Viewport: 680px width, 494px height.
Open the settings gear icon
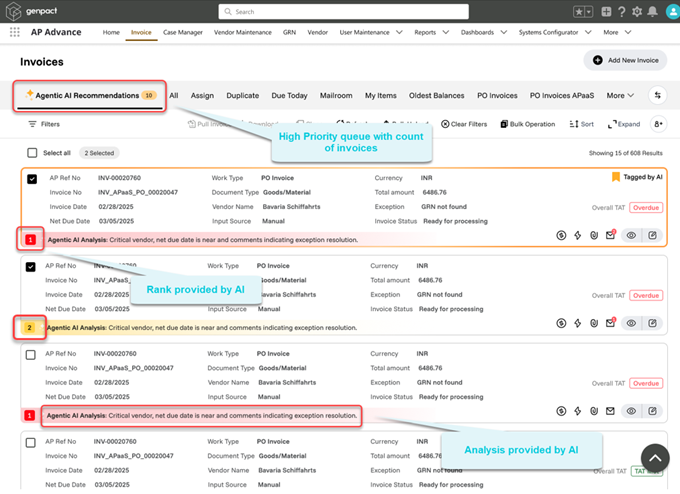pyautogui.click(x=637, y=12)
